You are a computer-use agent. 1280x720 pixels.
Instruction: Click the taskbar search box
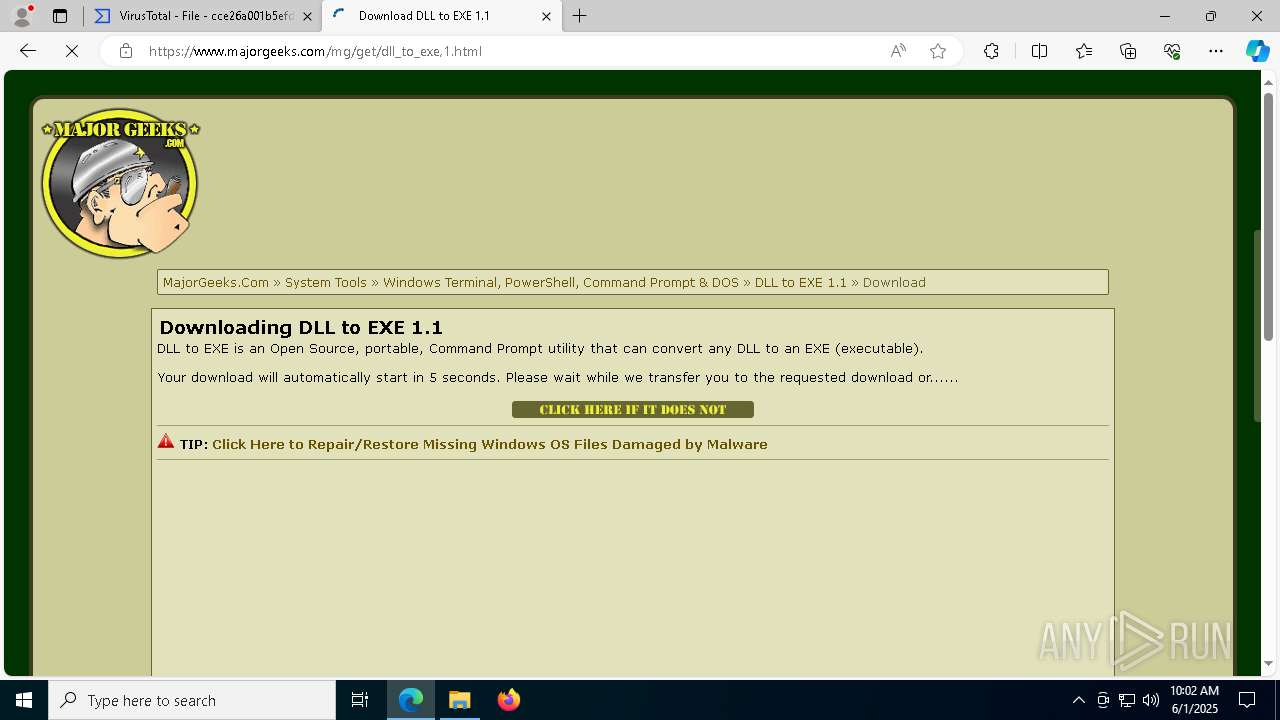coord(192,700)
